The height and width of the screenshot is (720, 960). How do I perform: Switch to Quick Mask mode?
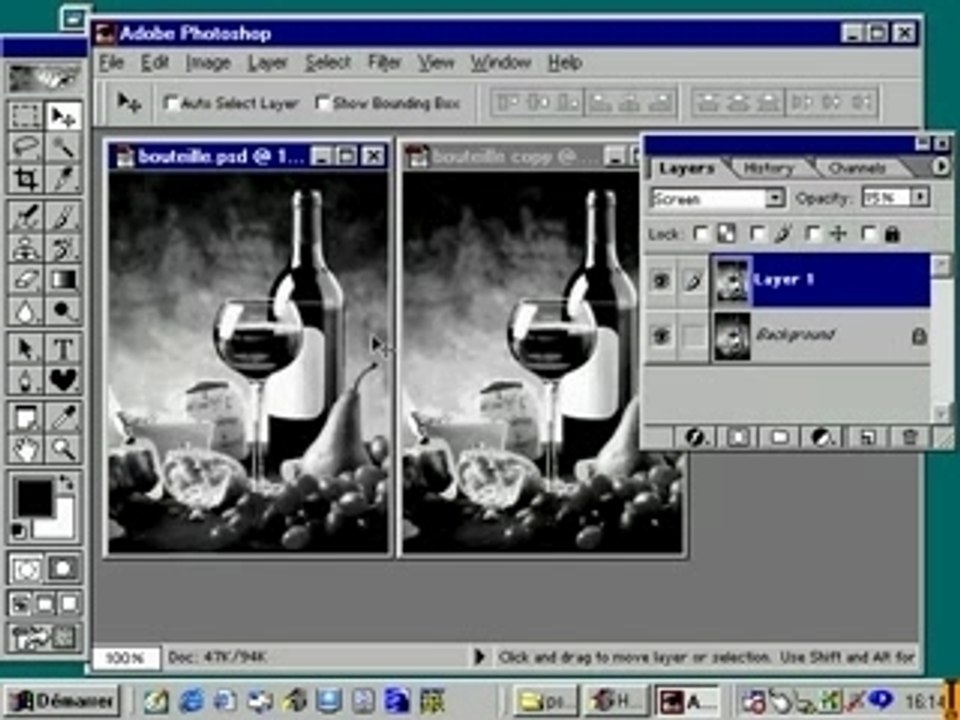[x=63, y=569]
